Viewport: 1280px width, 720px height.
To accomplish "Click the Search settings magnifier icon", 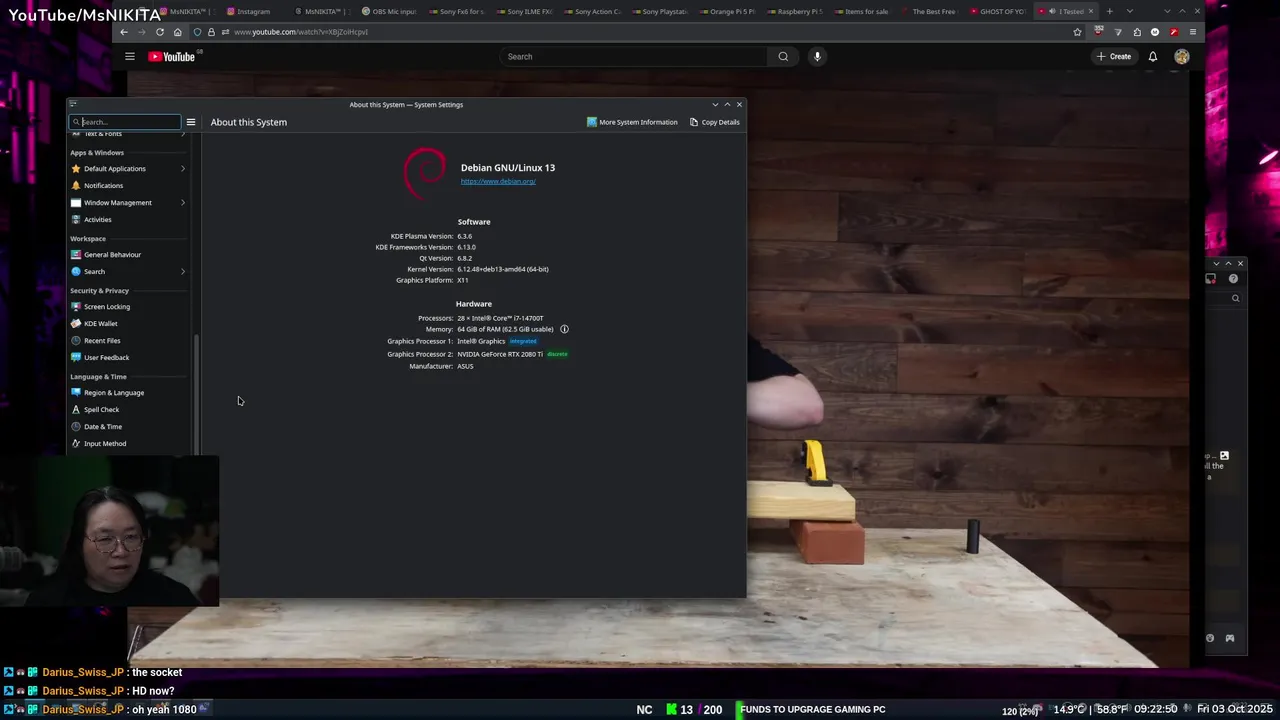I will [76, 272].
